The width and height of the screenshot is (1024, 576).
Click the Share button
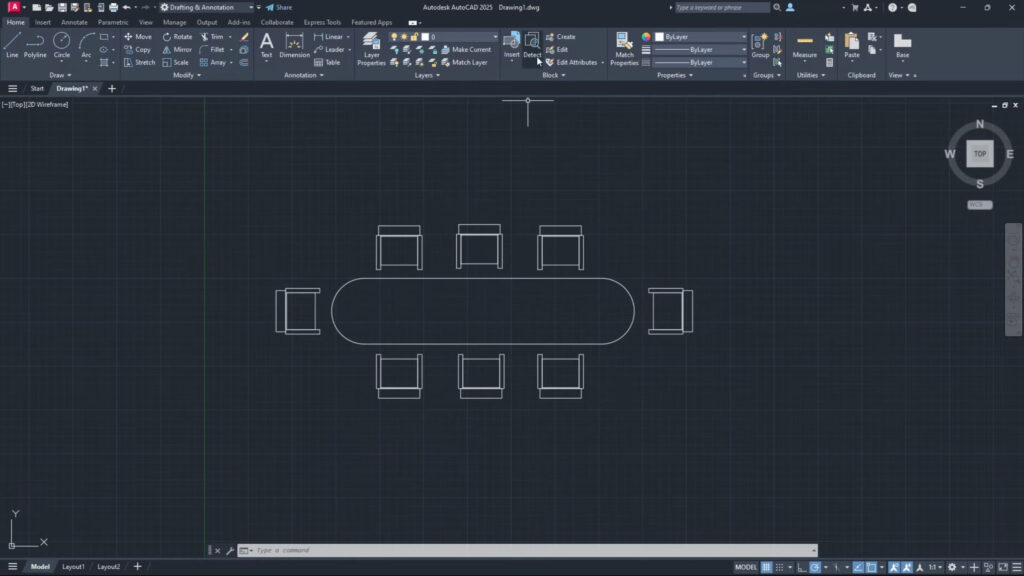(x=280, y=7)
